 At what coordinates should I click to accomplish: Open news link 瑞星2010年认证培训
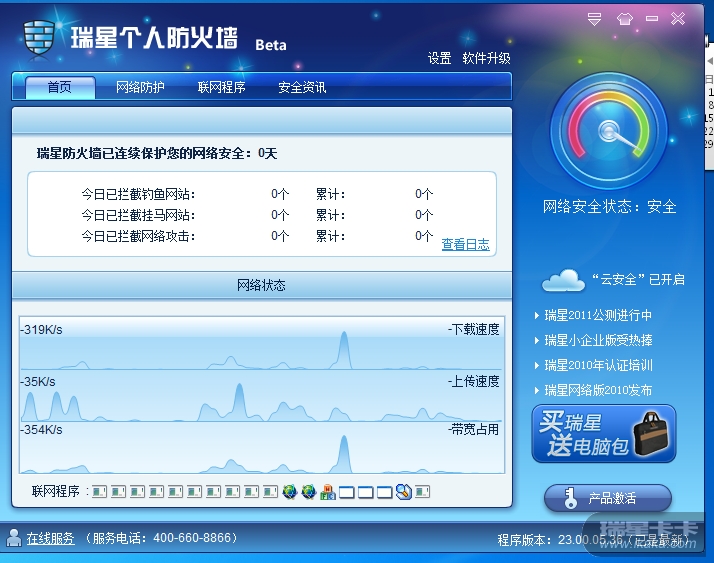(598, 365)
